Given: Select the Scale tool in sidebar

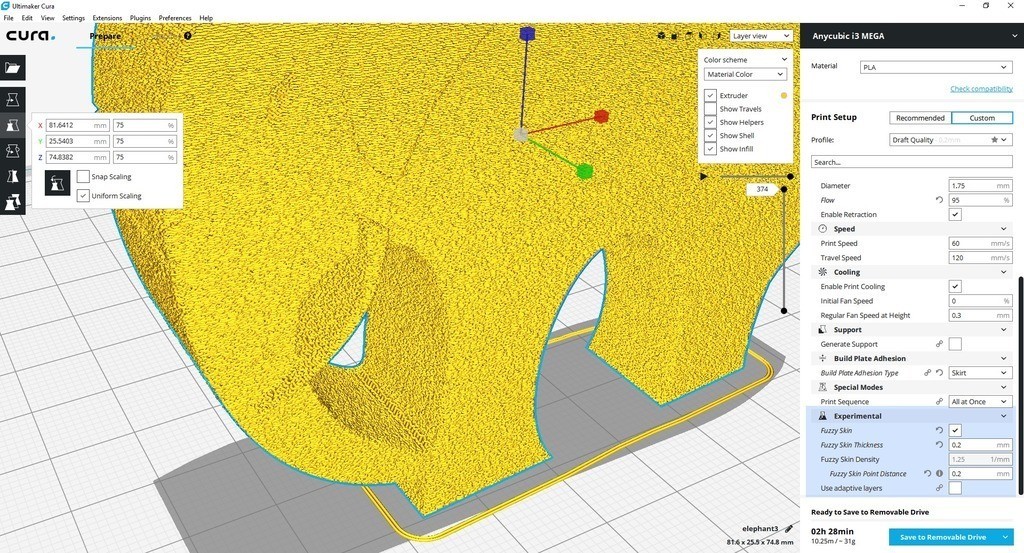Looking at the screenshot, I should [x=12, y=125].
